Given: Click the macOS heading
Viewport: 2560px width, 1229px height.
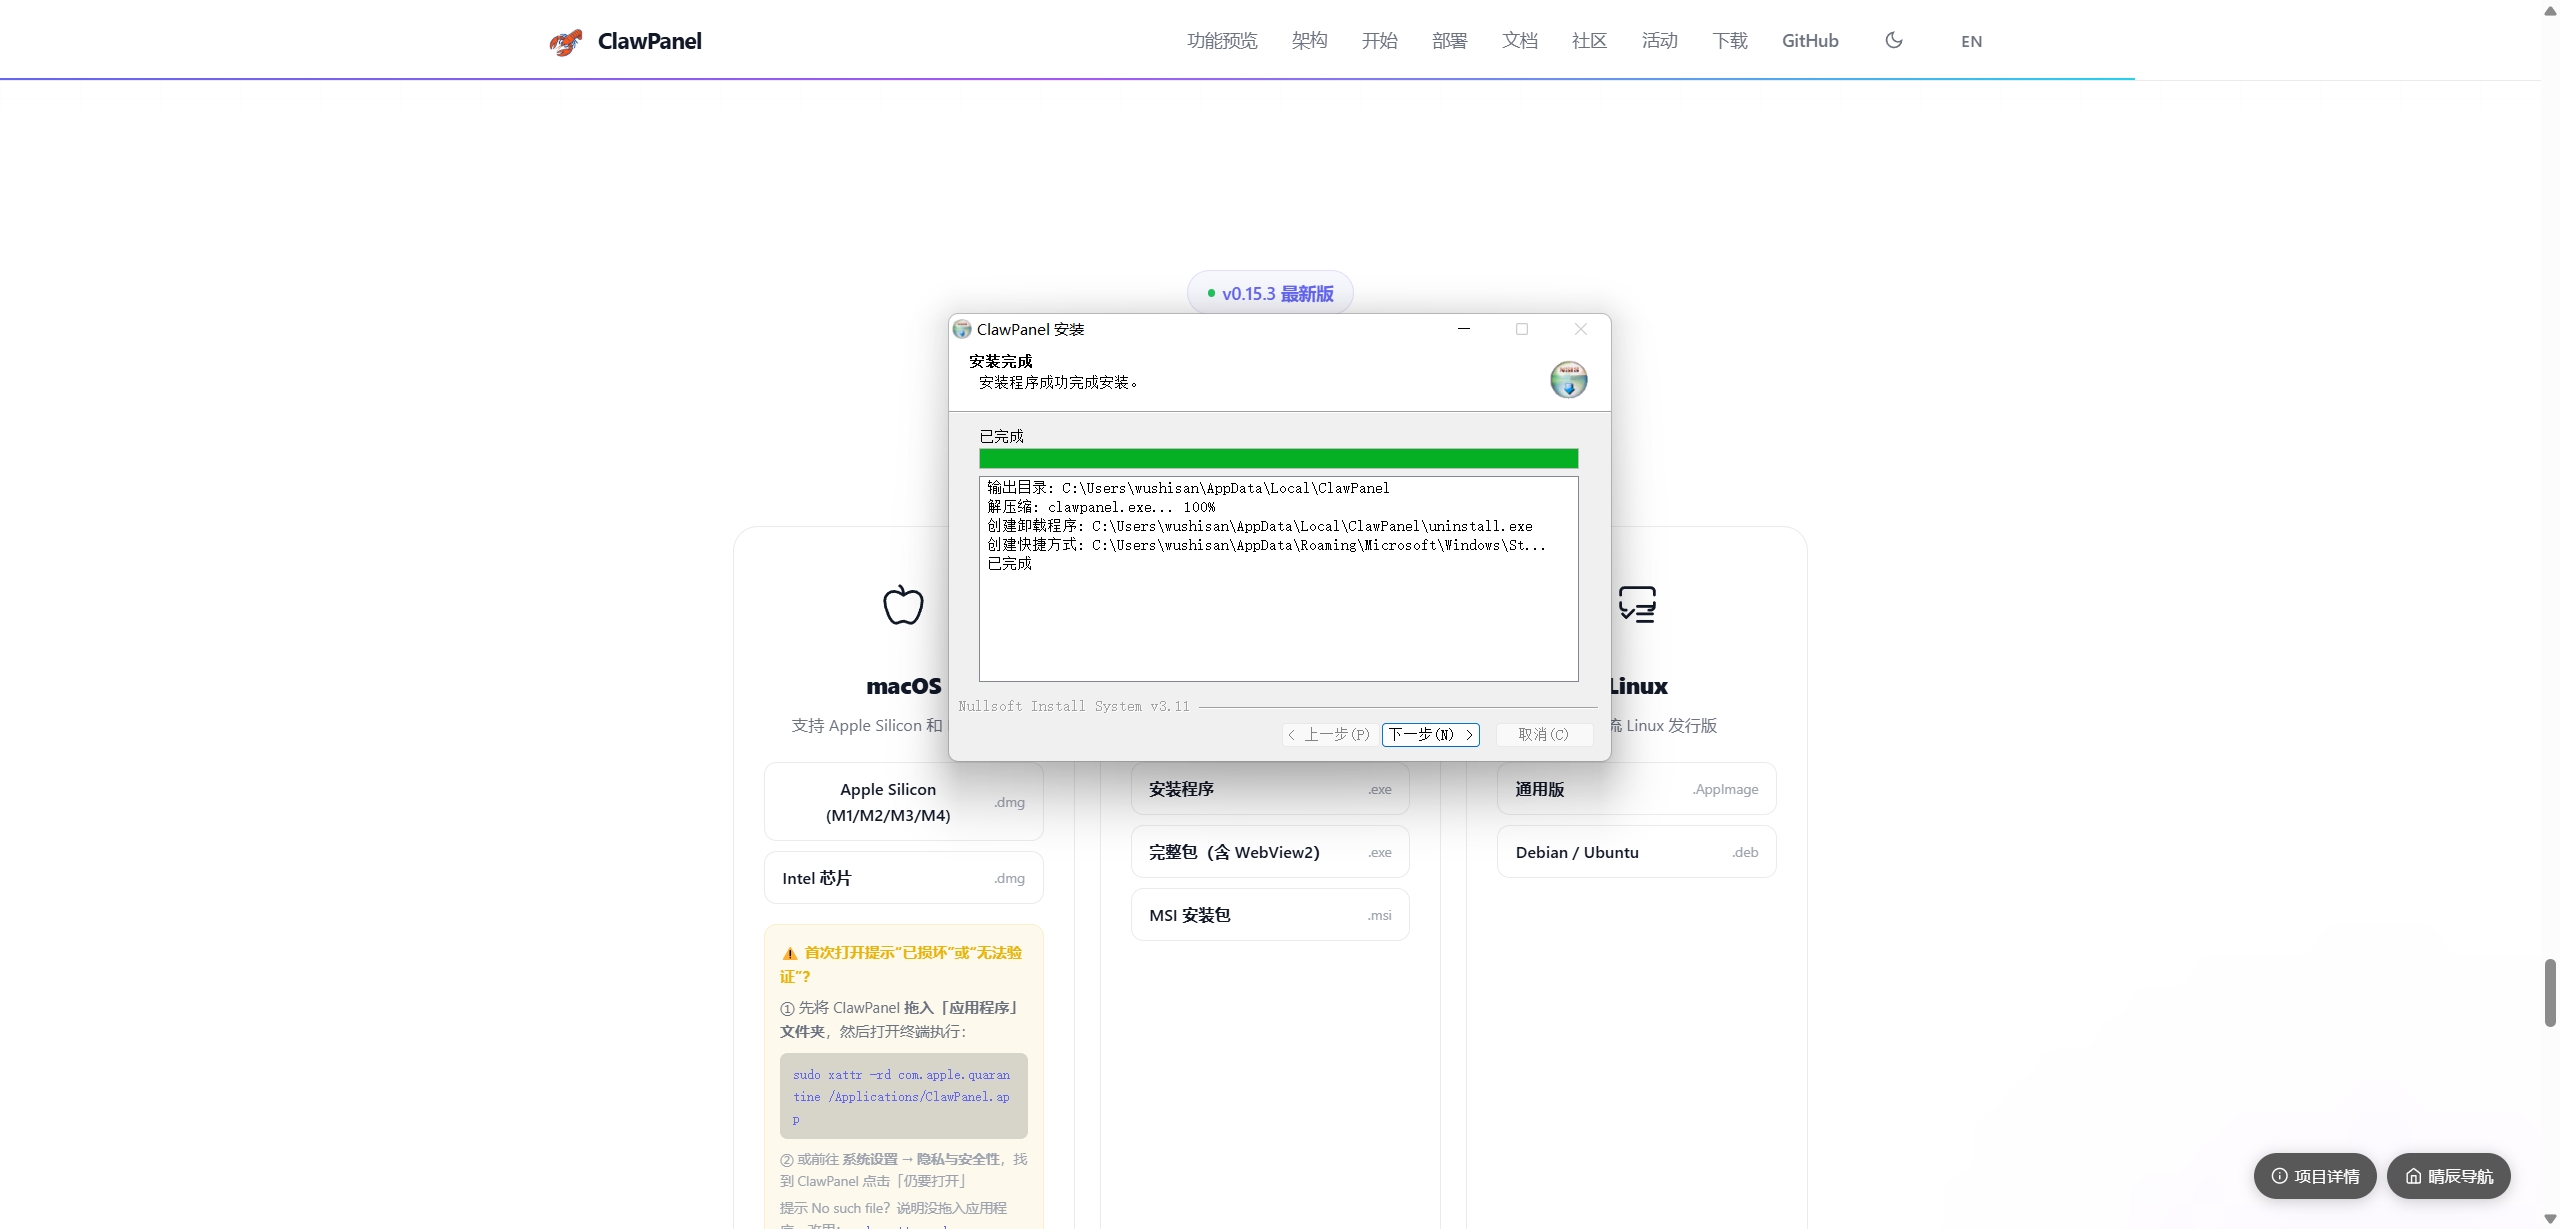Looking at the screenshot, I should (904, 686).
